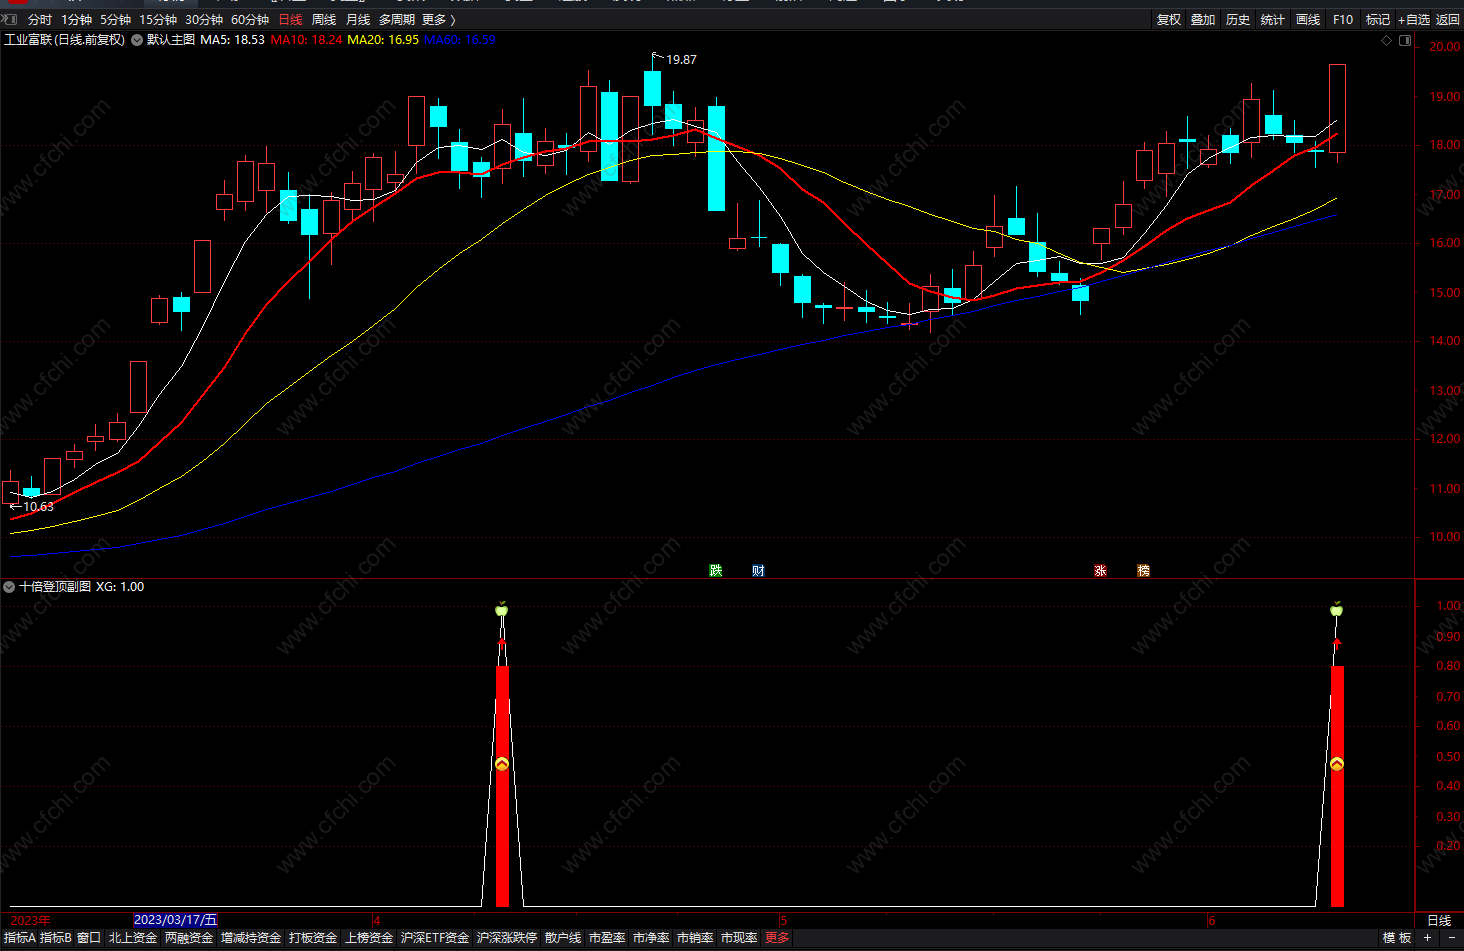Screen dimensions: 1464x951
Task: Select the 1分钟 period
Action: [76, 20]
